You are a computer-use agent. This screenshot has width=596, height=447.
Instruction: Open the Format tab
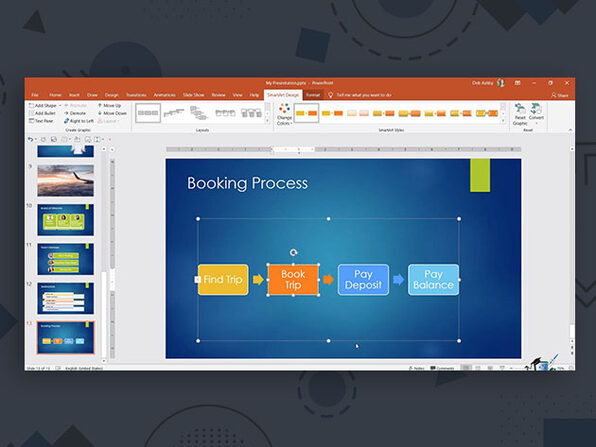pyautogui.click(x=313, y=95)
